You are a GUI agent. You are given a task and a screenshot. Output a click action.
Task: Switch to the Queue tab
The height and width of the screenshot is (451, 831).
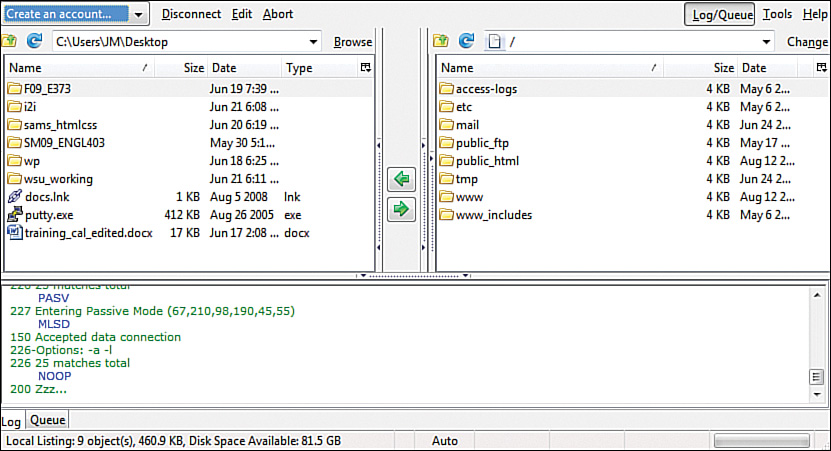(48, 420)
